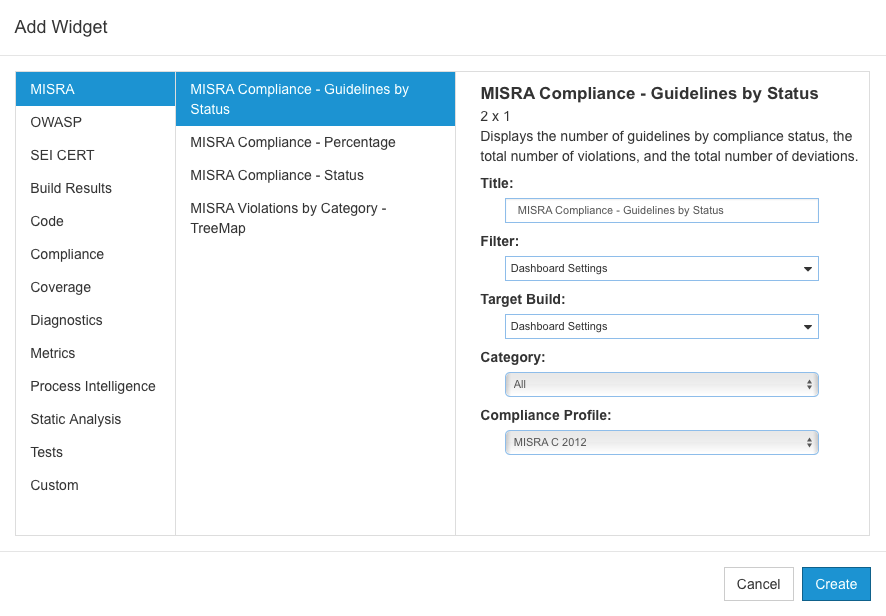Select the Static Analysis category
This screenshot has height=616, width=886.
pos(95,419)
